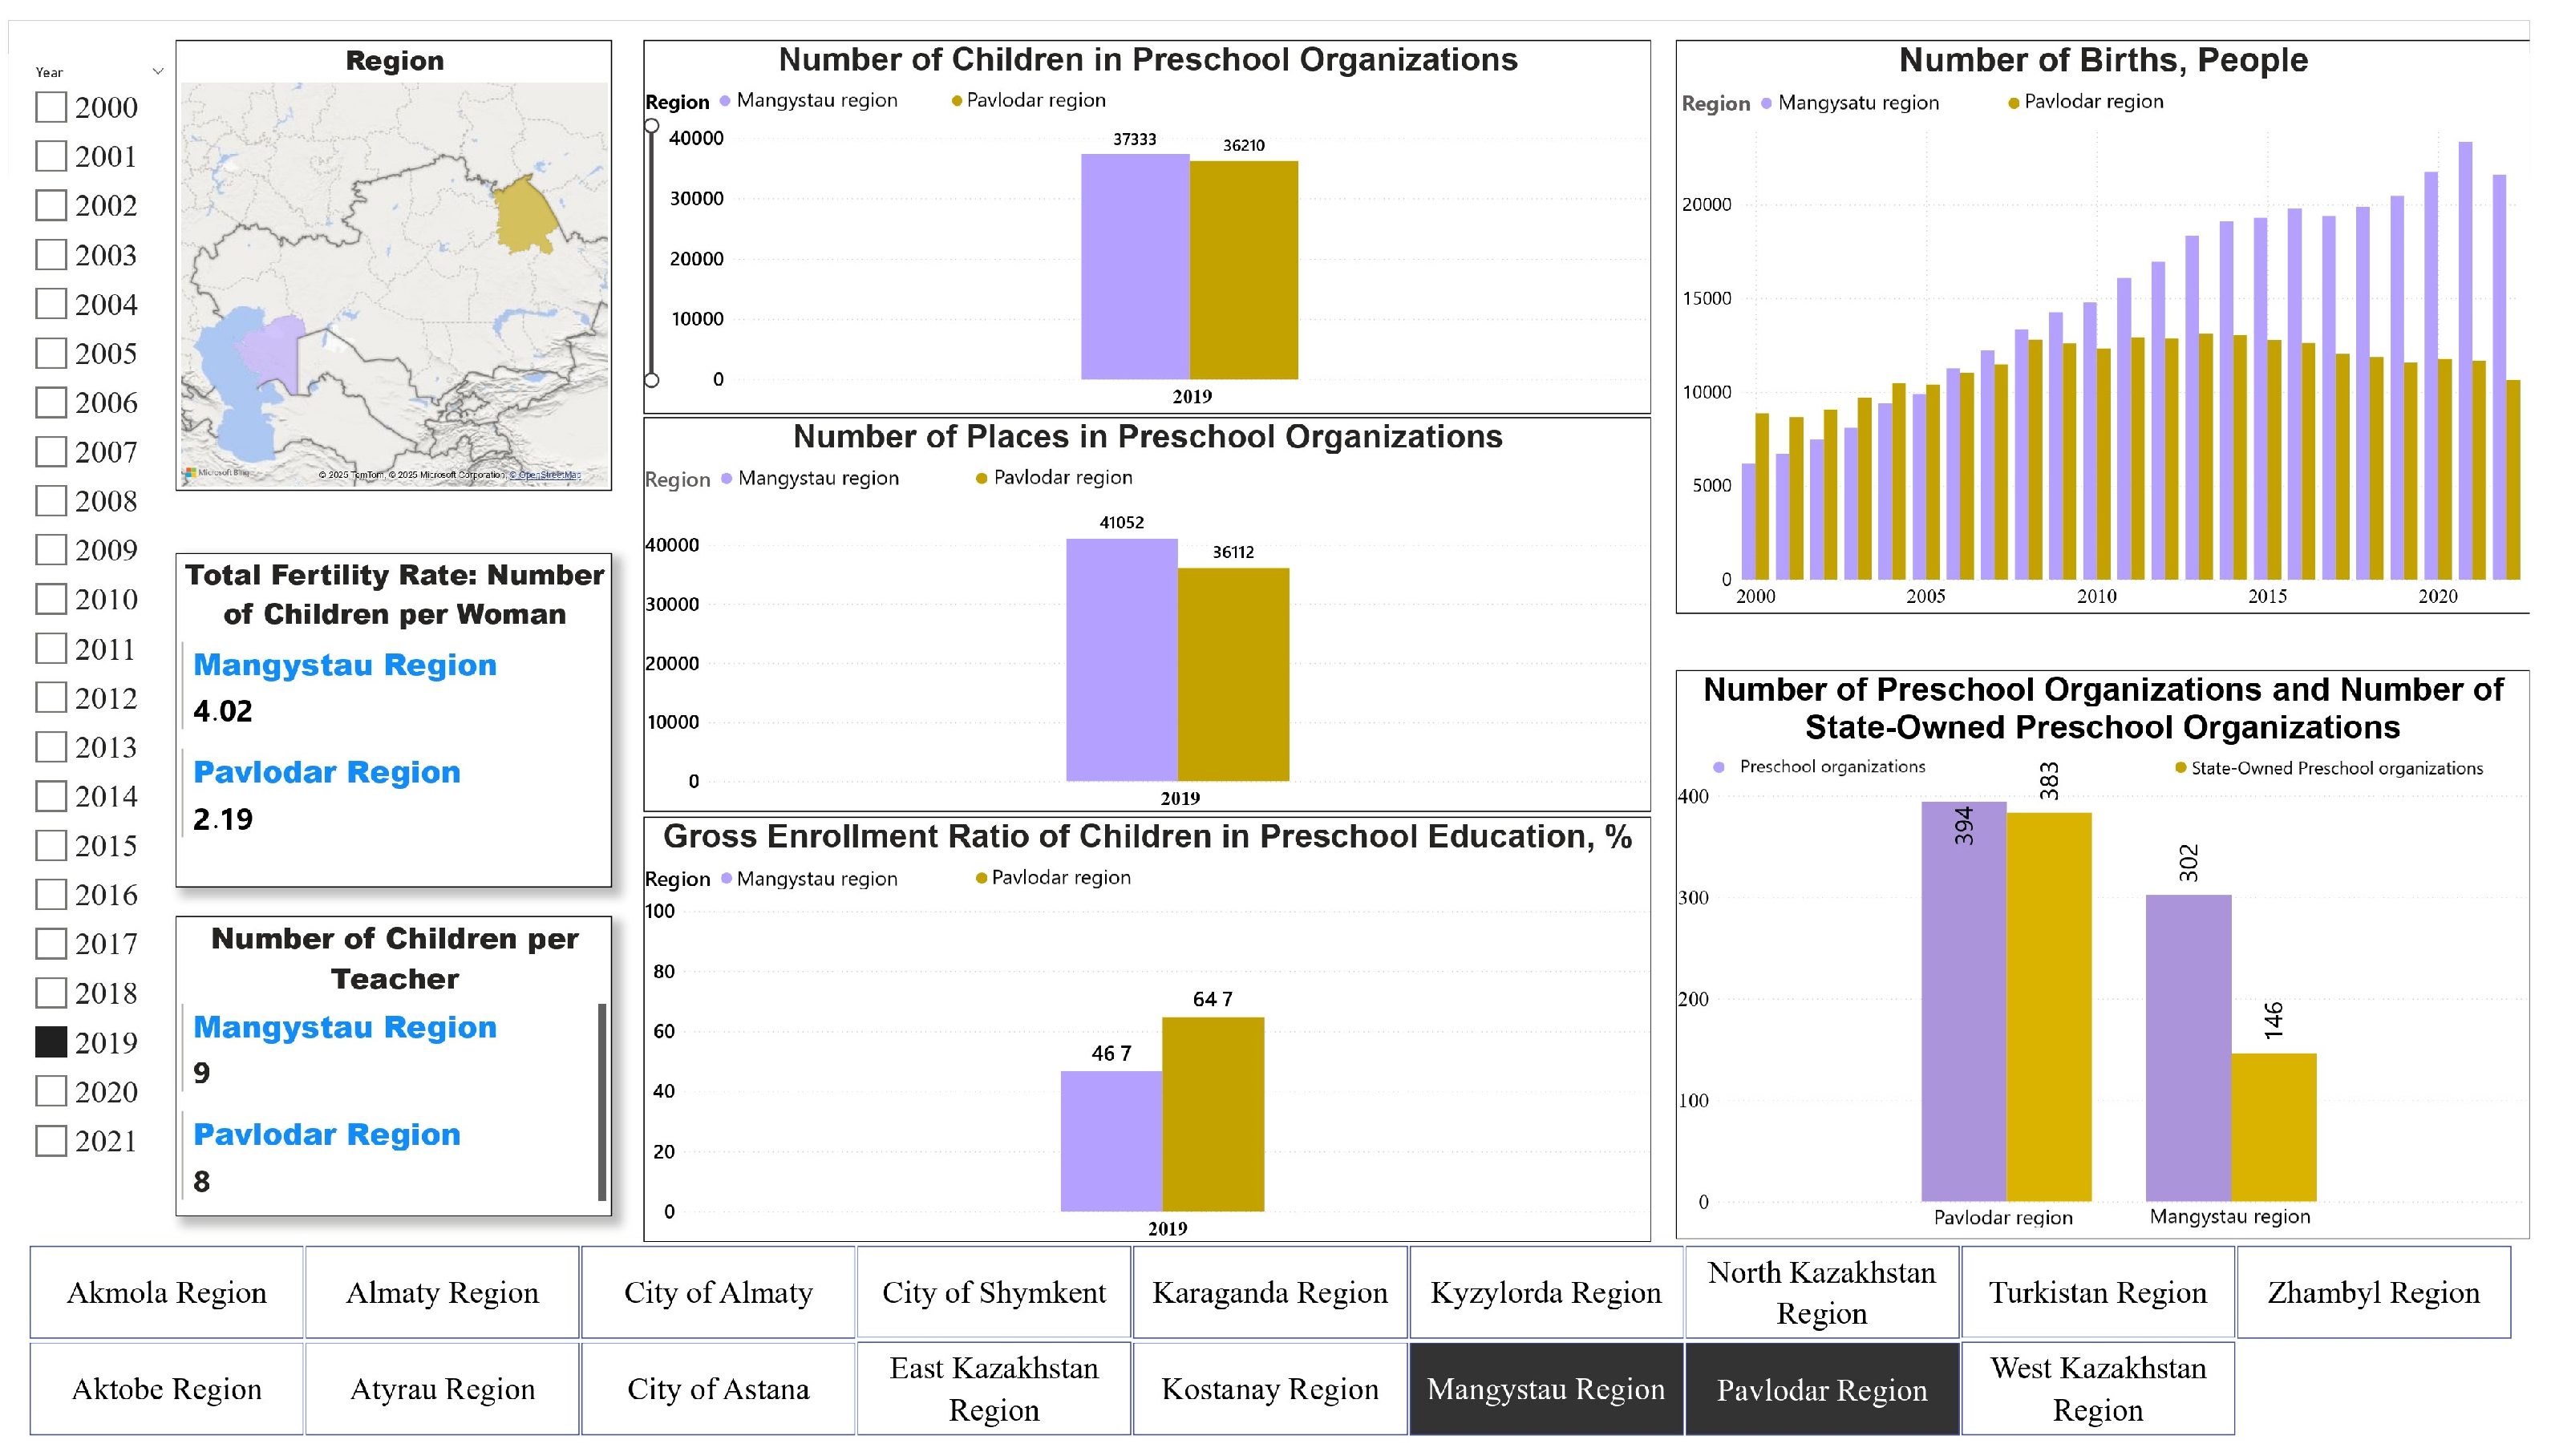This screenshot has height=1456, width=2555.
Task: Open the OpenStreetMap link on the map
Action: coord(545,475)
